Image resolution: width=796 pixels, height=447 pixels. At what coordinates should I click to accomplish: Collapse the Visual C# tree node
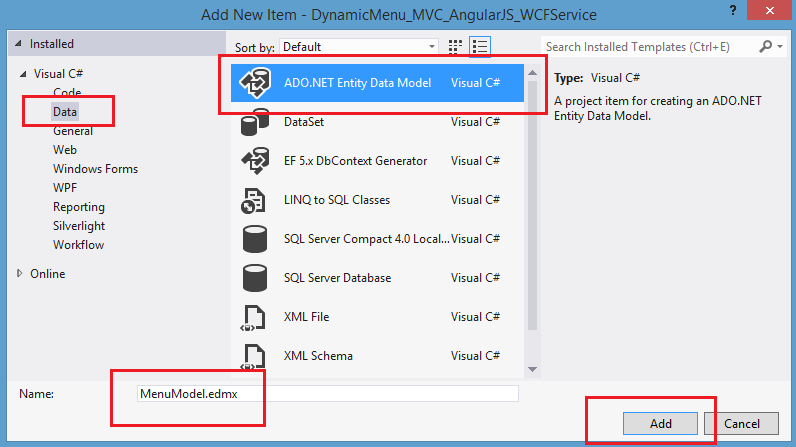[23, 74]
